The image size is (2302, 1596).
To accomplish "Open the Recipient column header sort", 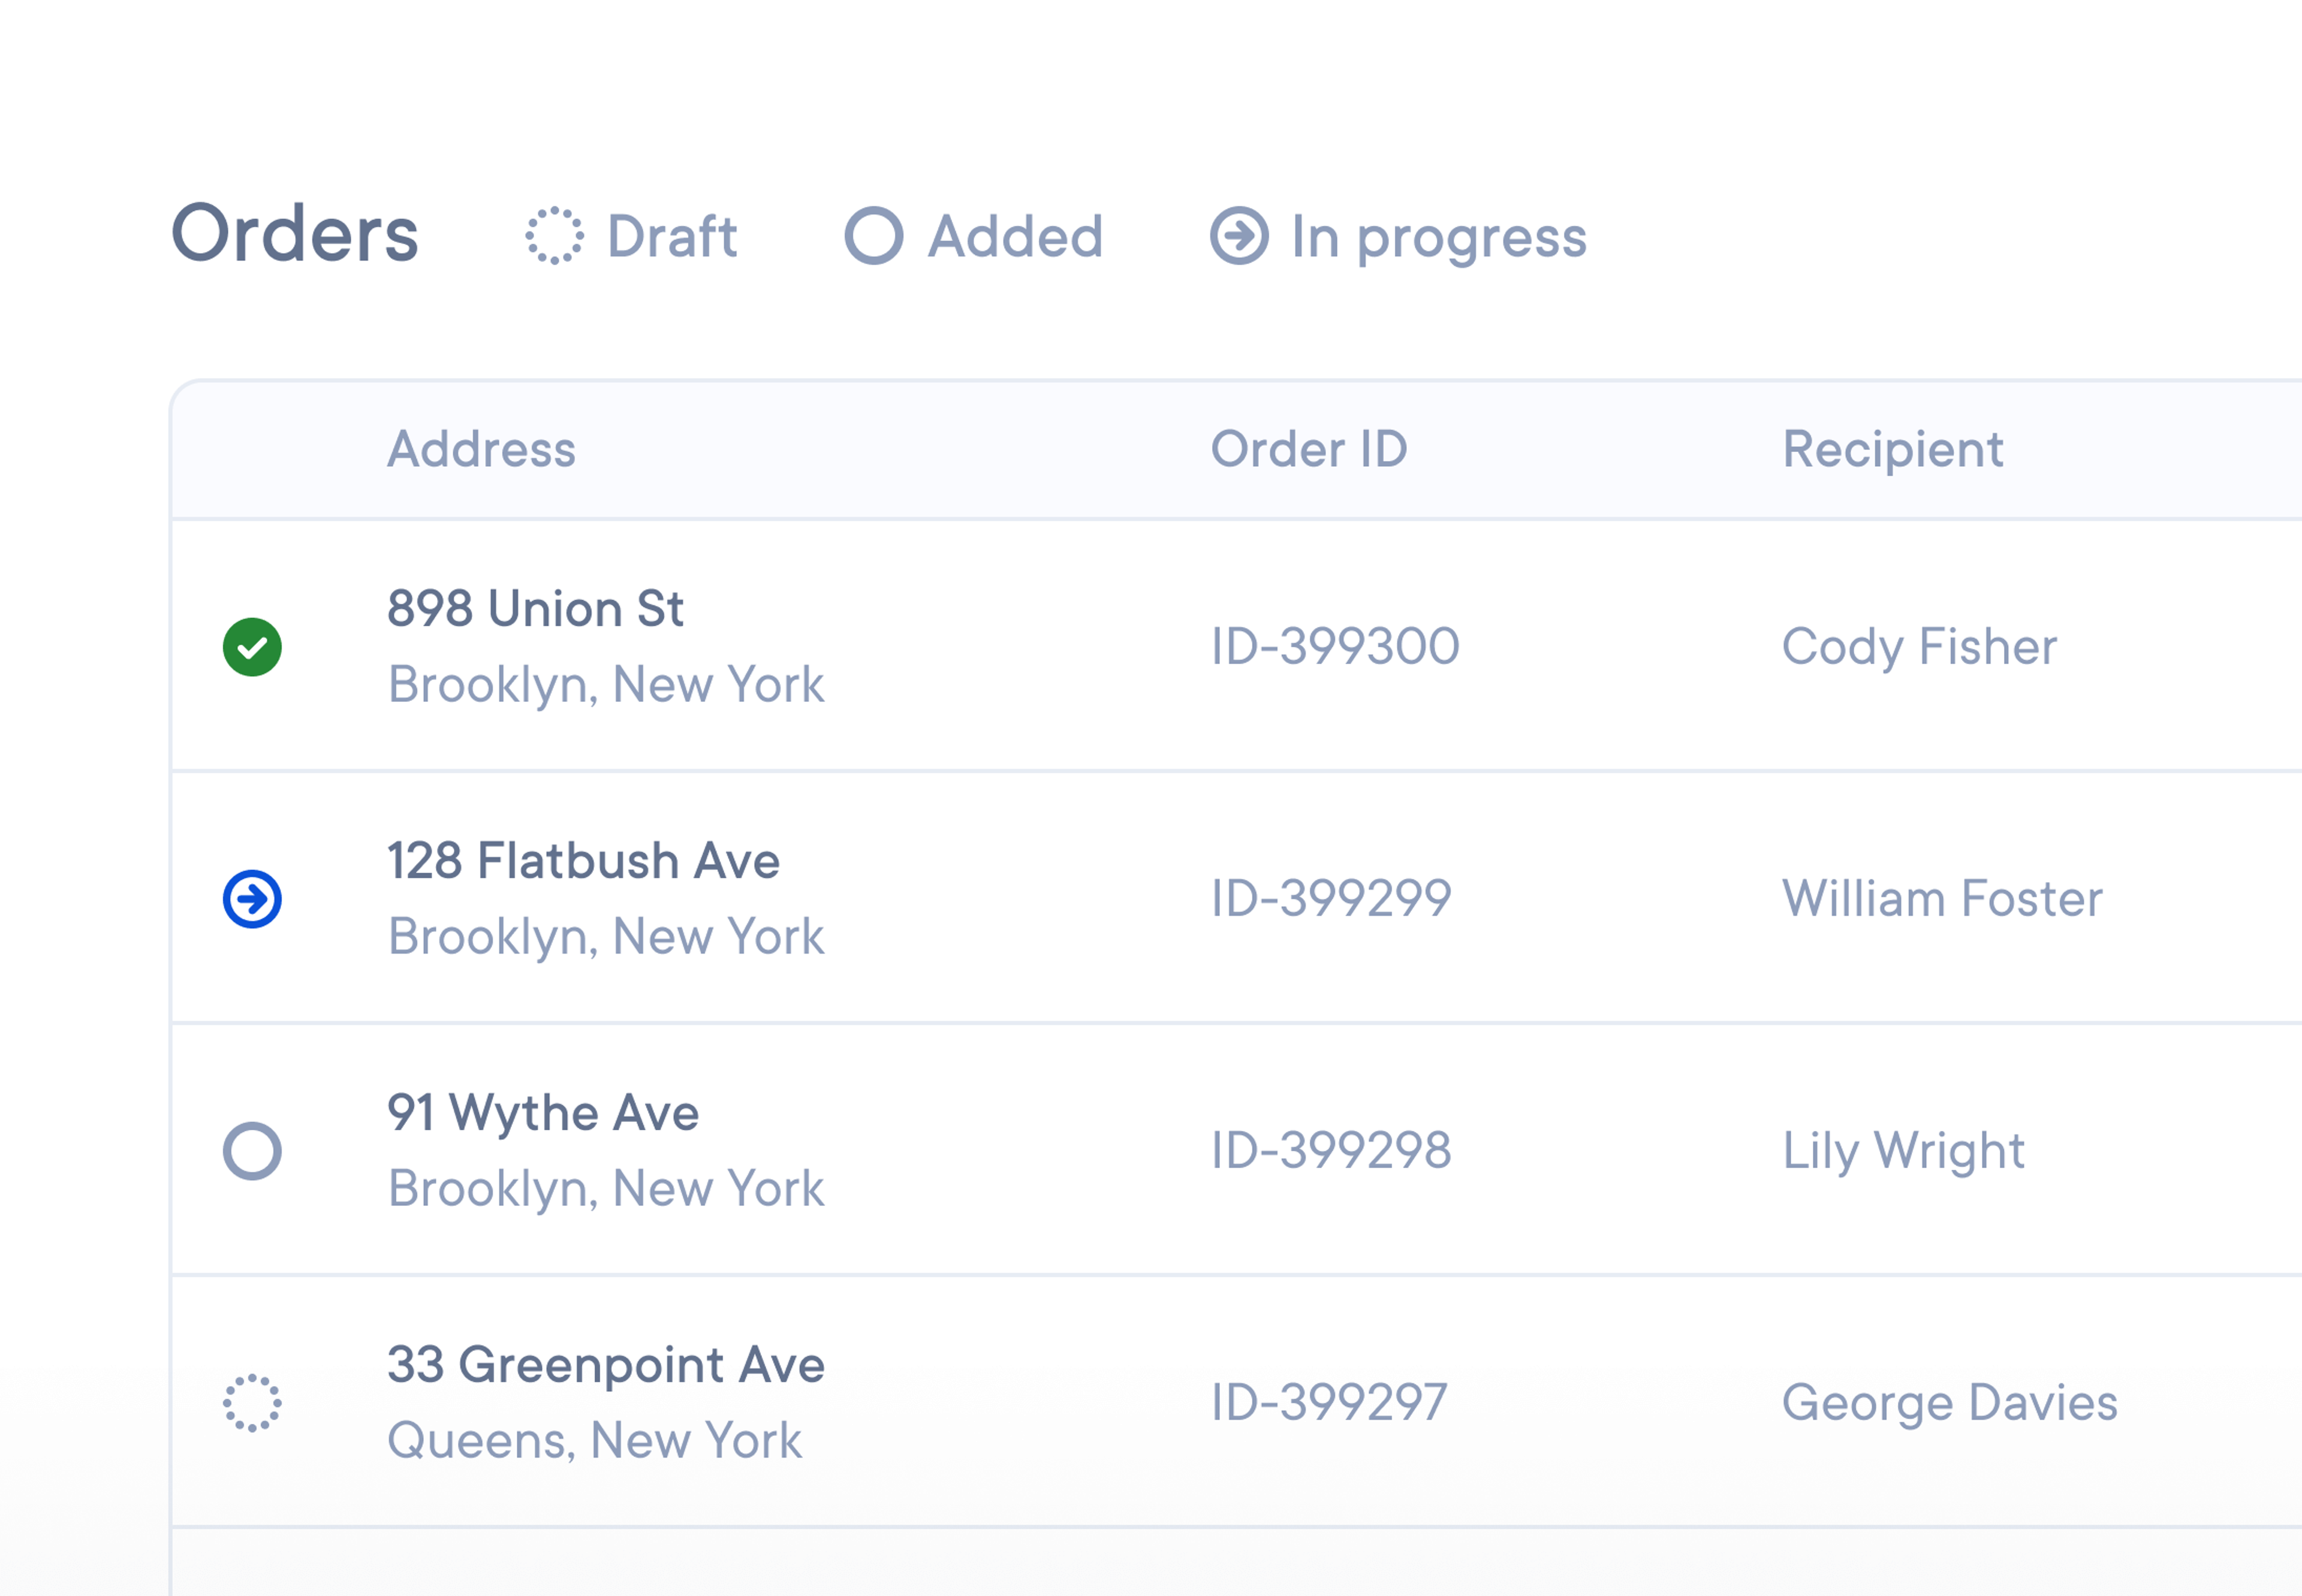I will tap(1893, 450).
